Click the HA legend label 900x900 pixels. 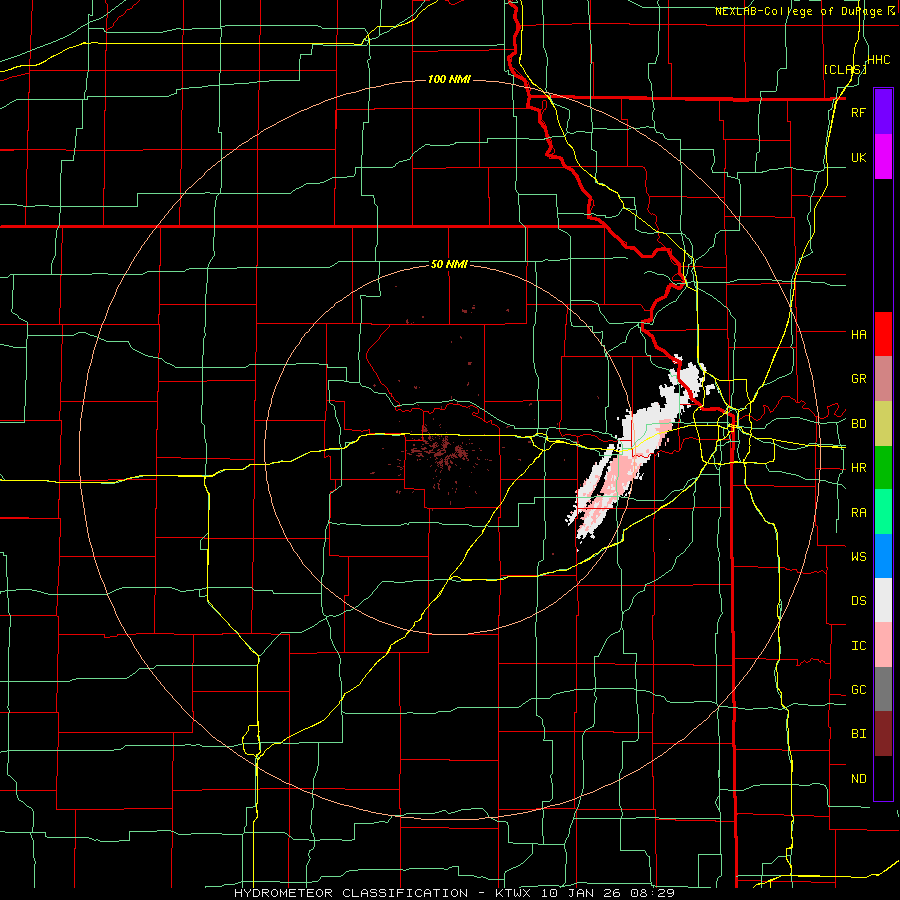tap(858, 334)
